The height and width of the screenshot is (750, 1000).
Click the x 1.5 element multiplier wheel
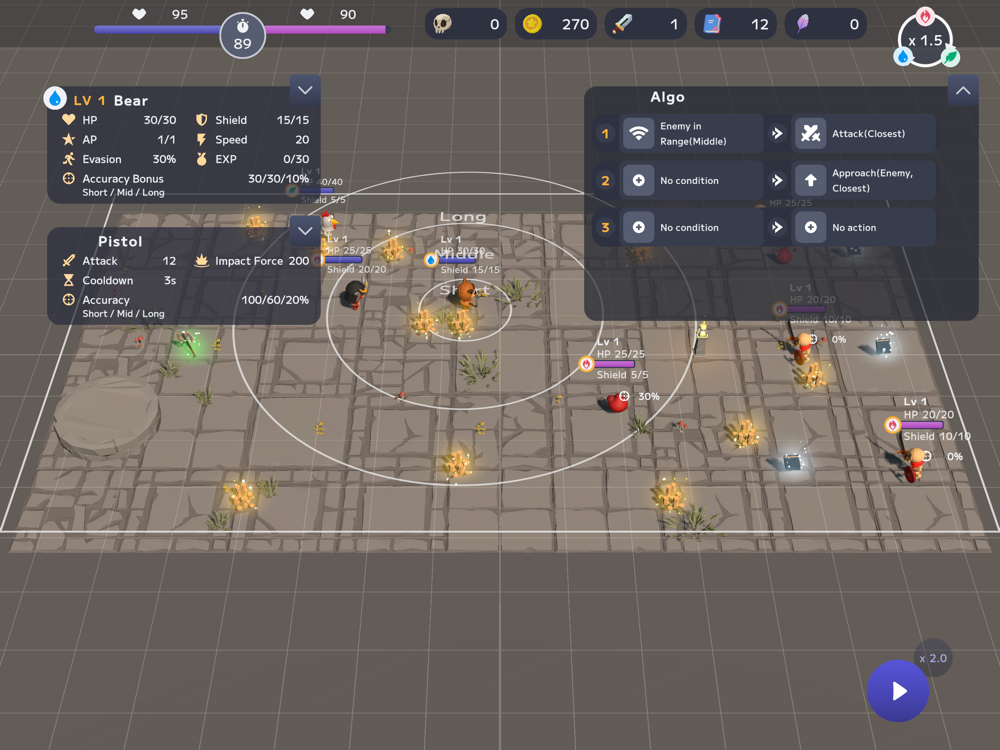coord(925,41)
